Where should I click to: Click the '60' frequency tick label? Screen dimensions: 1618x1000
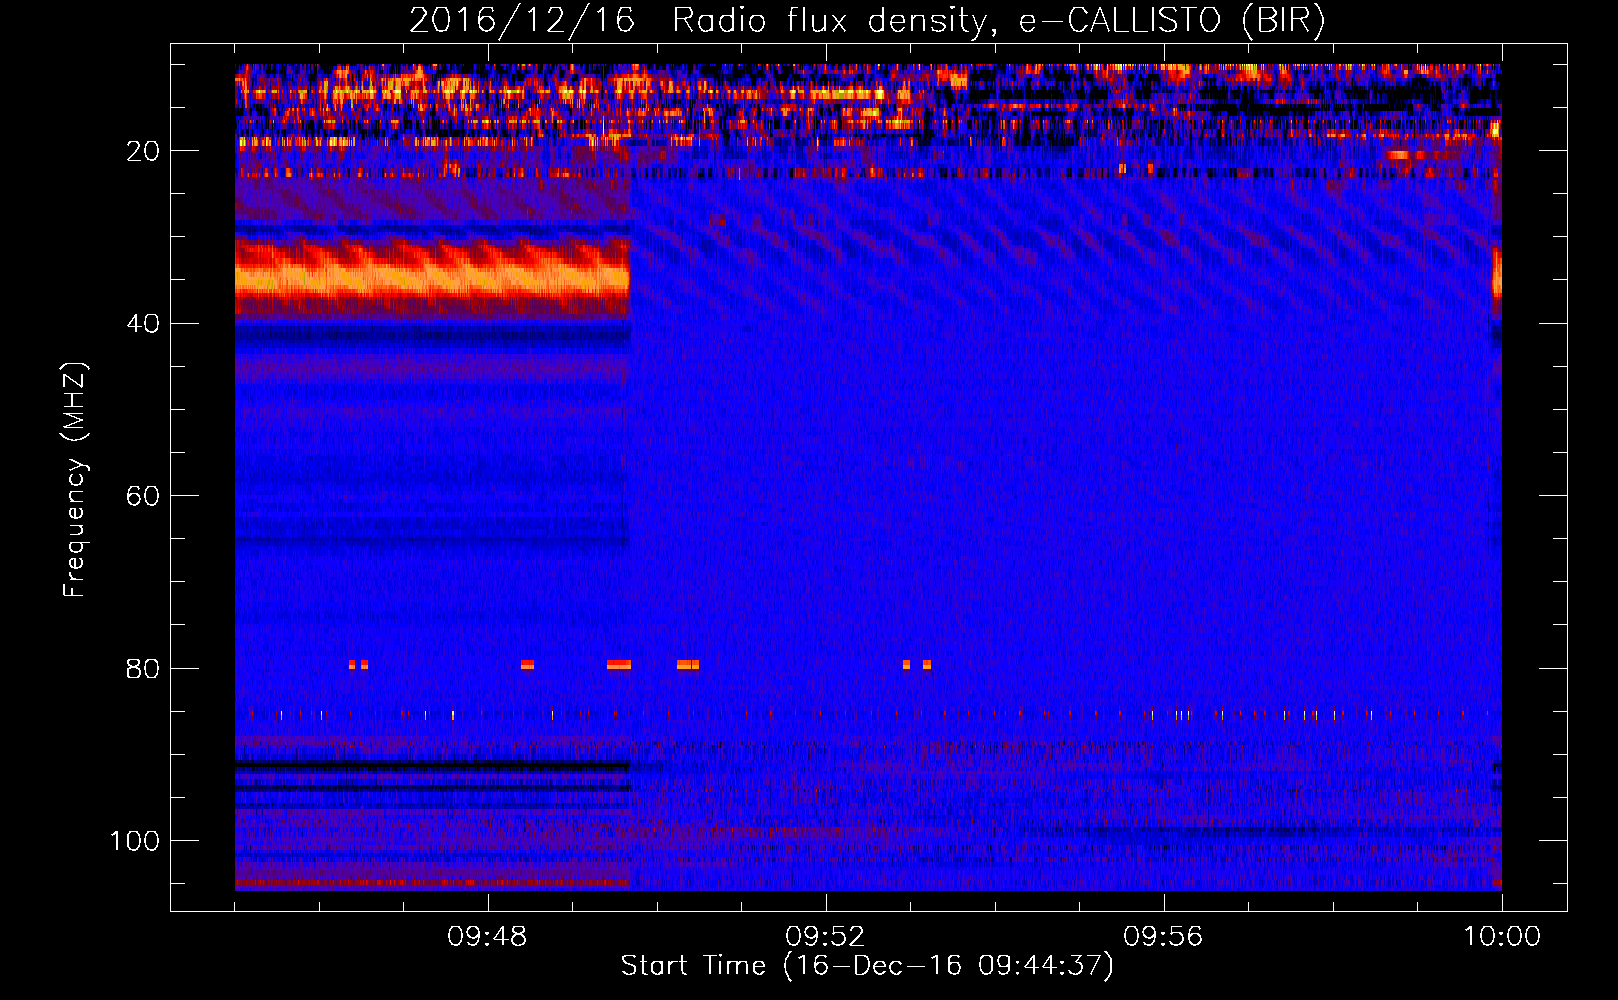tap(143, 496)
